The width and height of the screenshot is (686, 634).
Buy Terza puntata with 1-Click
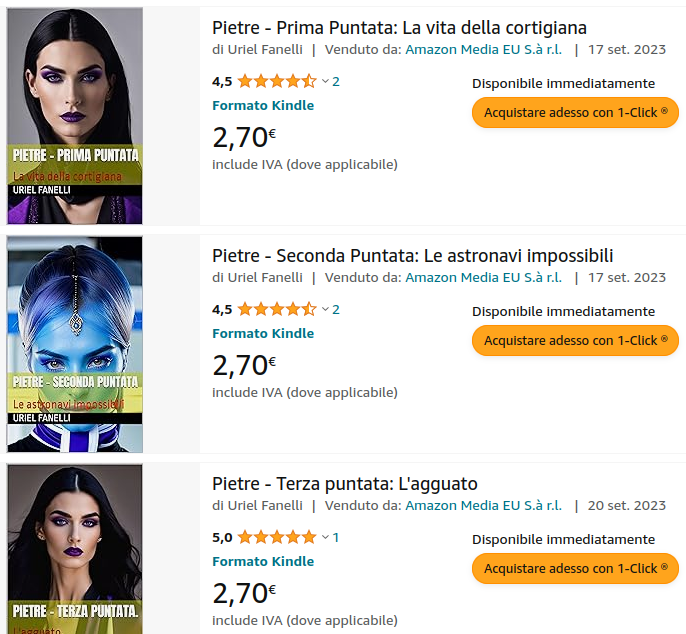tap(575, 568)
